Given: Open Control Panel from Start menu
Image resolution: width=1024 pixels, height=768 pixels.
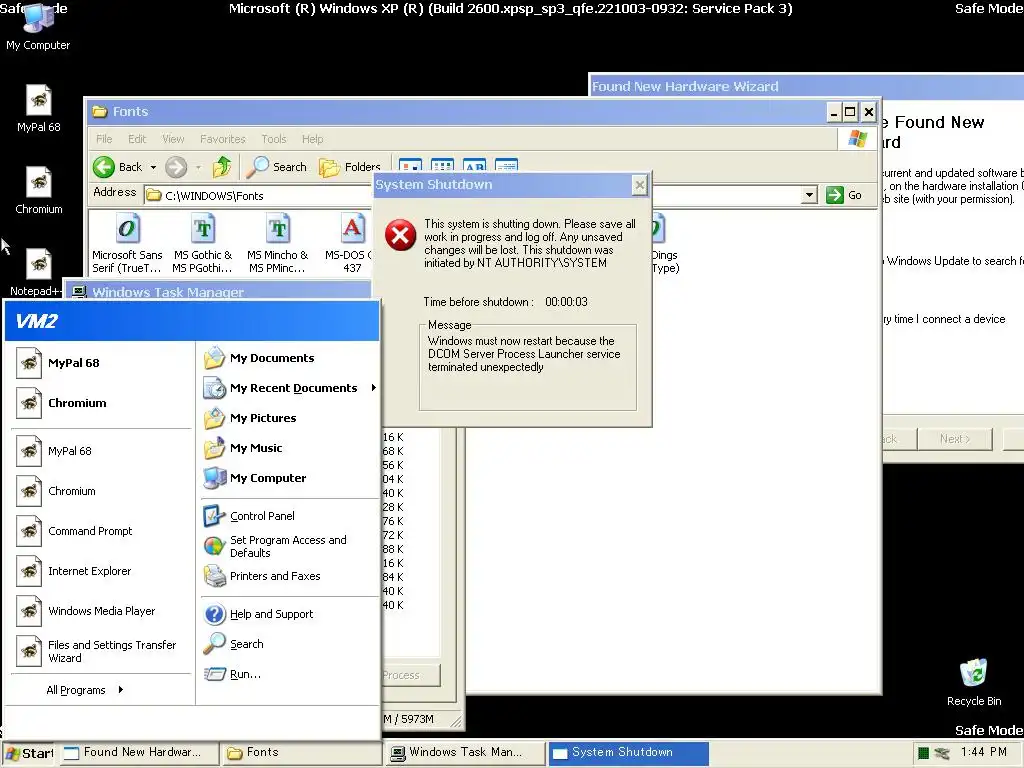Looking at the screenshot, I should click(x=289, y=516).
